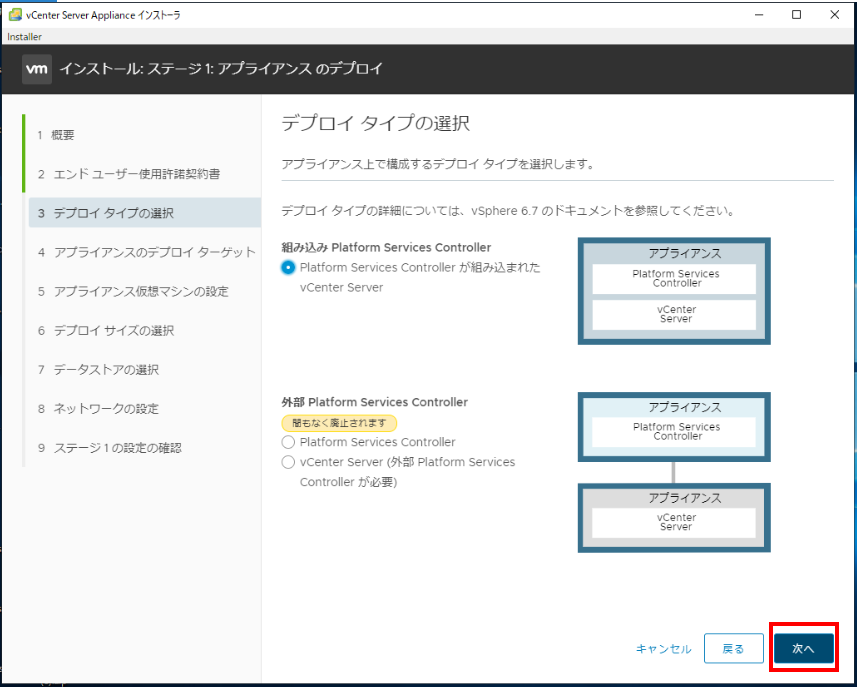Screen dimensions: 857x687
Task: Click 組み込み Platform Services Controller label
Action: click(386, 248)
